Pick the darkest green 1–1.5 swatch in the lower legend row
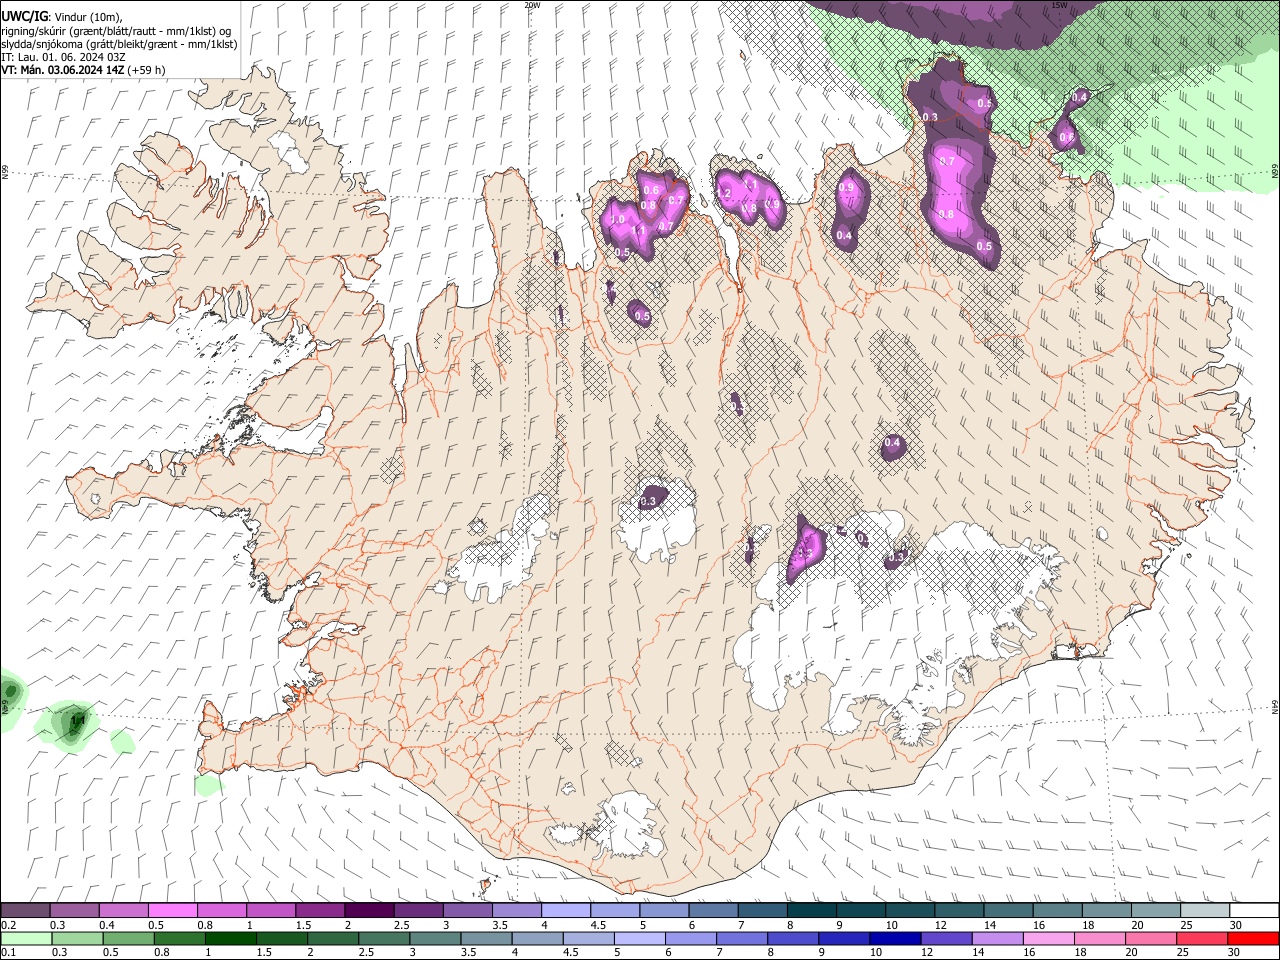This screenshot has width=1280, height=960. [x=231, y=938]
